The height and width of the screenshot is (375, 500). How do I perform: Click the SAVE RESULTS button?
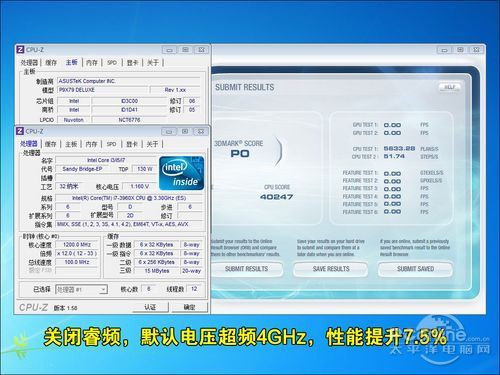coord(331,269)
